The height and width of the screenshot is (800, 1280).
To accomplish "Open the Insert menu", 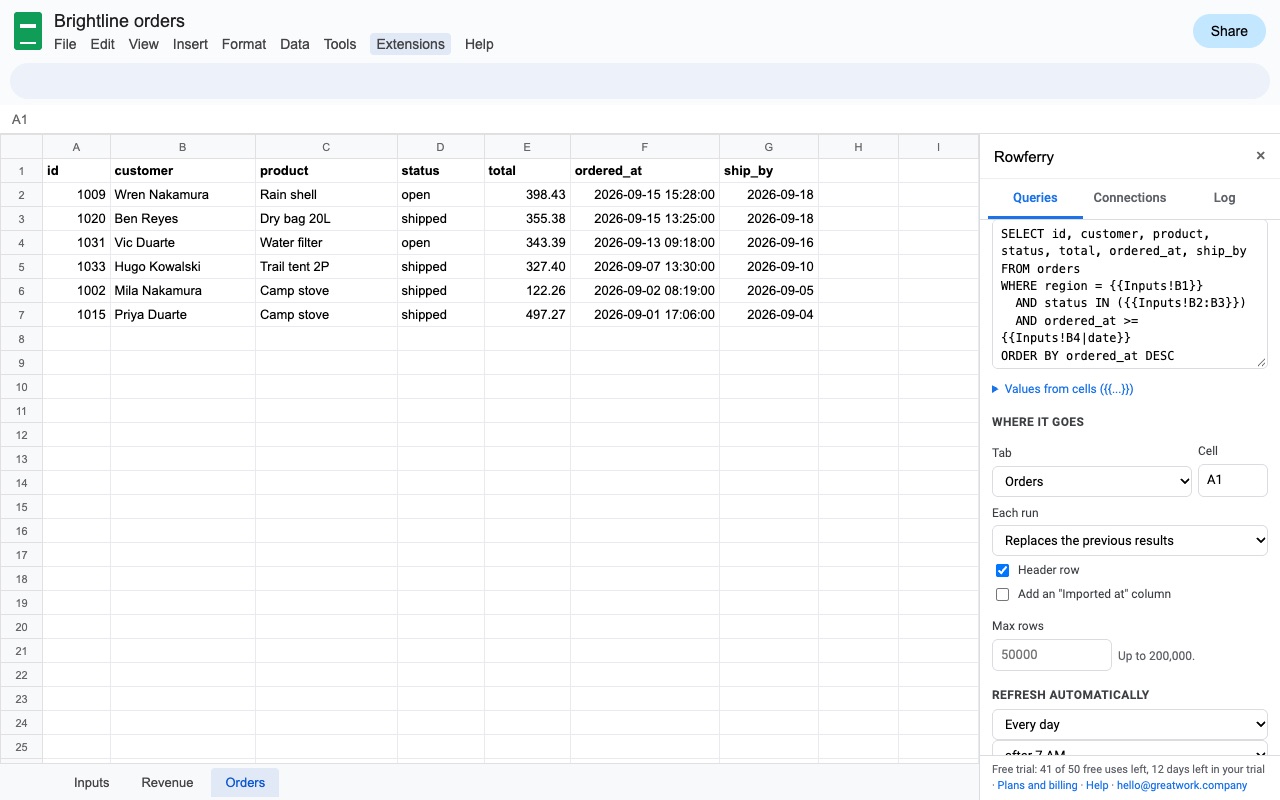I will coord(190,44).
